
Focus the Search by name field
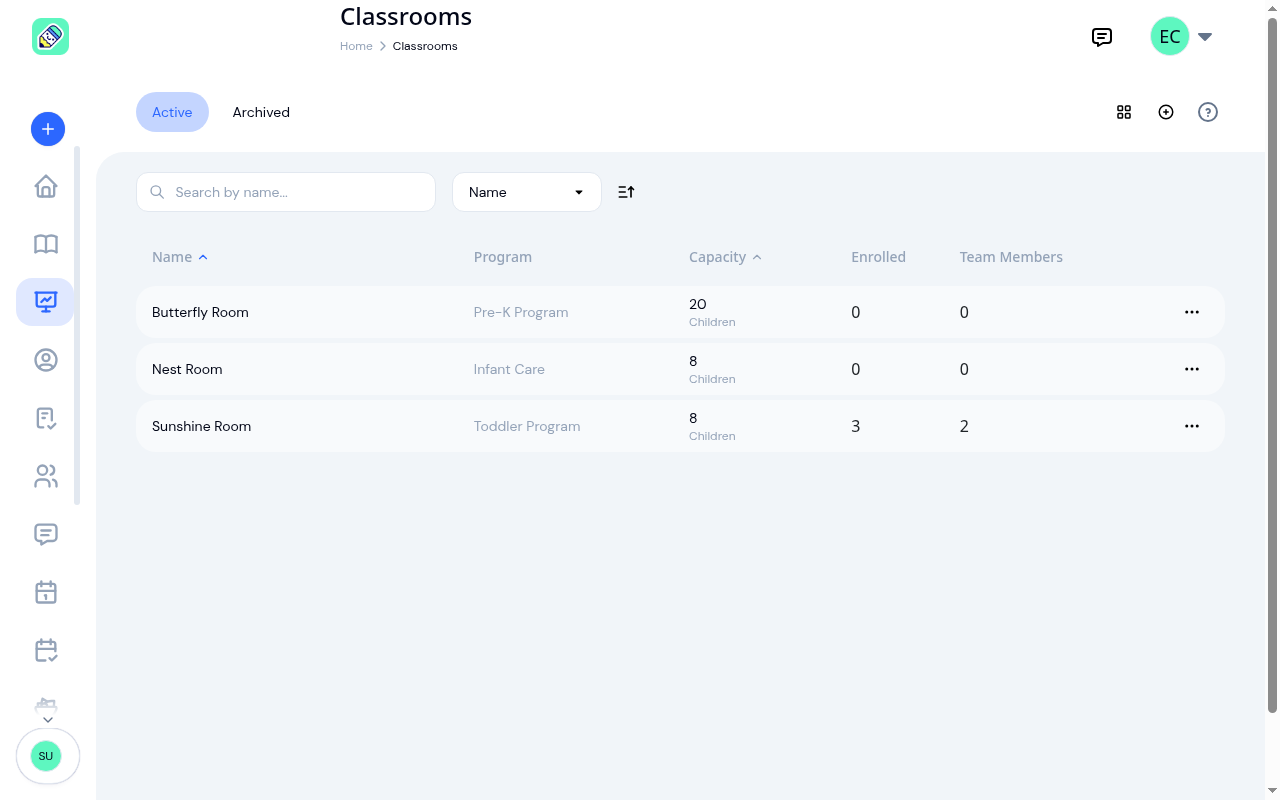(286, 192)
